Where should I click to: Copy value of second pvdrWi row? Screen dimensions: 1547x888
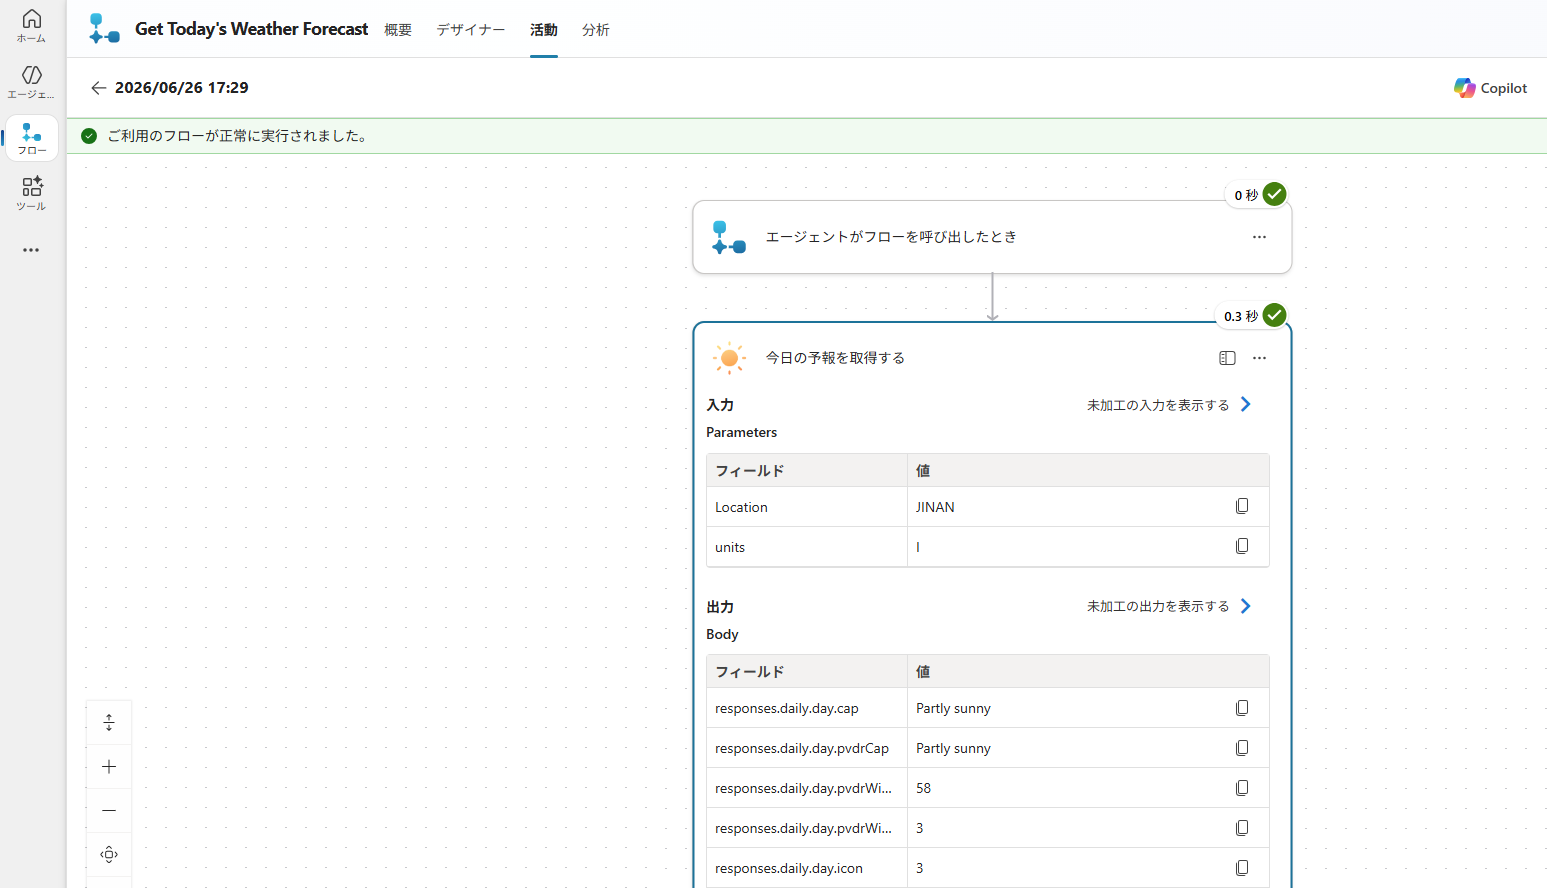1242,828
